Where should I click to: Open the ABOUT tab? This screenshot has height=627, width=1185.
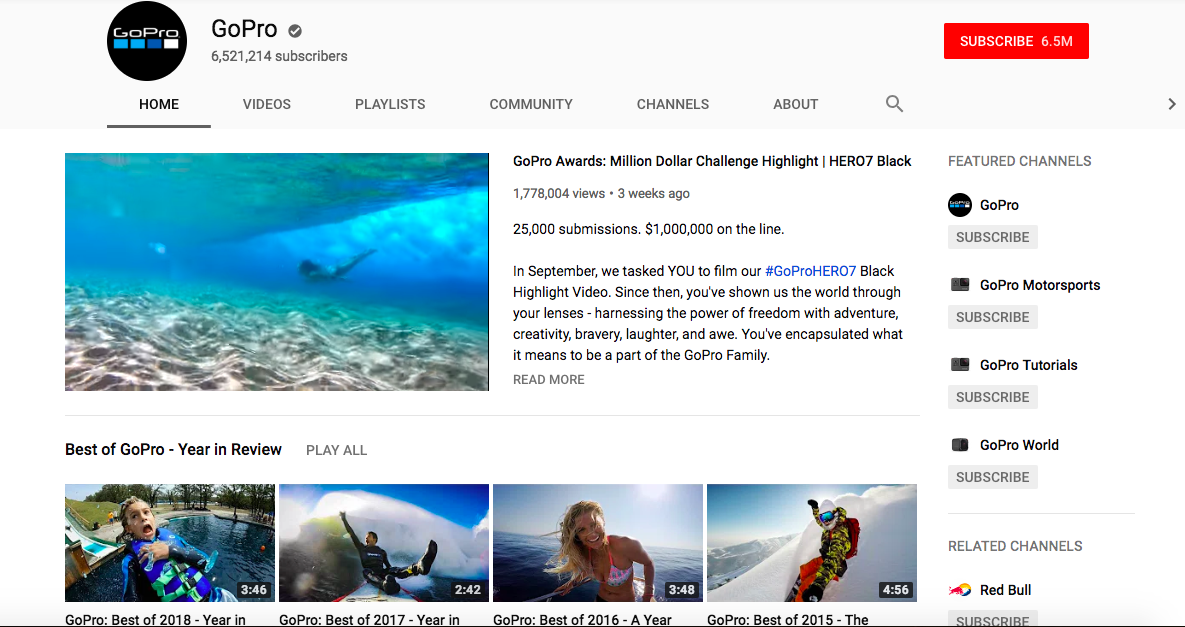pyautogui.click(x=796, y=104)
